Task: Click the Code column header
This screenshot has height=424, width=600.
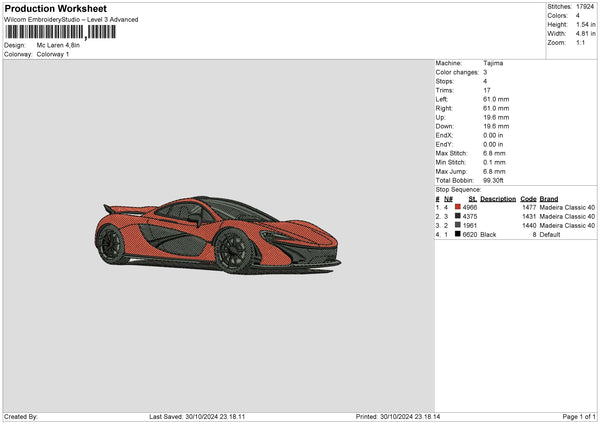Action: point(528,199)
